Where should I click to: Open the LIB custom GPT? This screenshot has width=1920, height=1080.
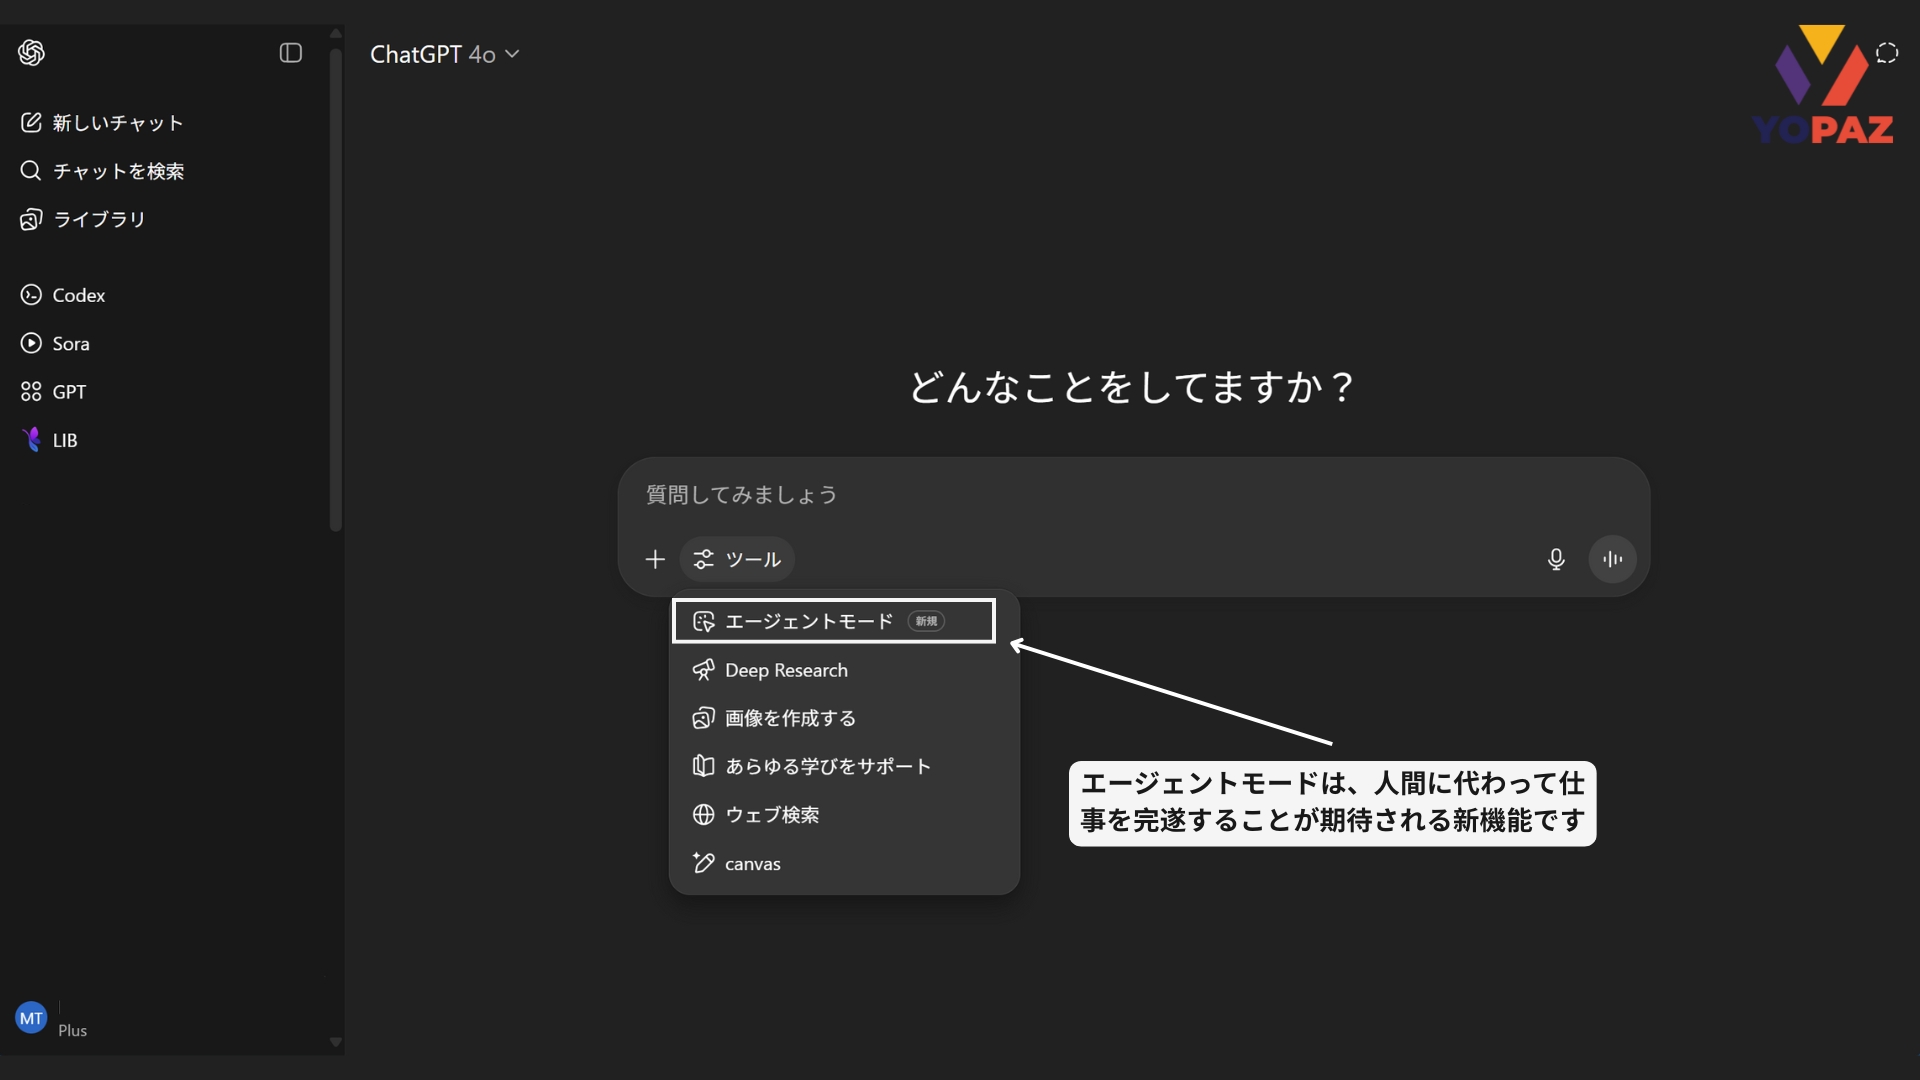(49, 440)
